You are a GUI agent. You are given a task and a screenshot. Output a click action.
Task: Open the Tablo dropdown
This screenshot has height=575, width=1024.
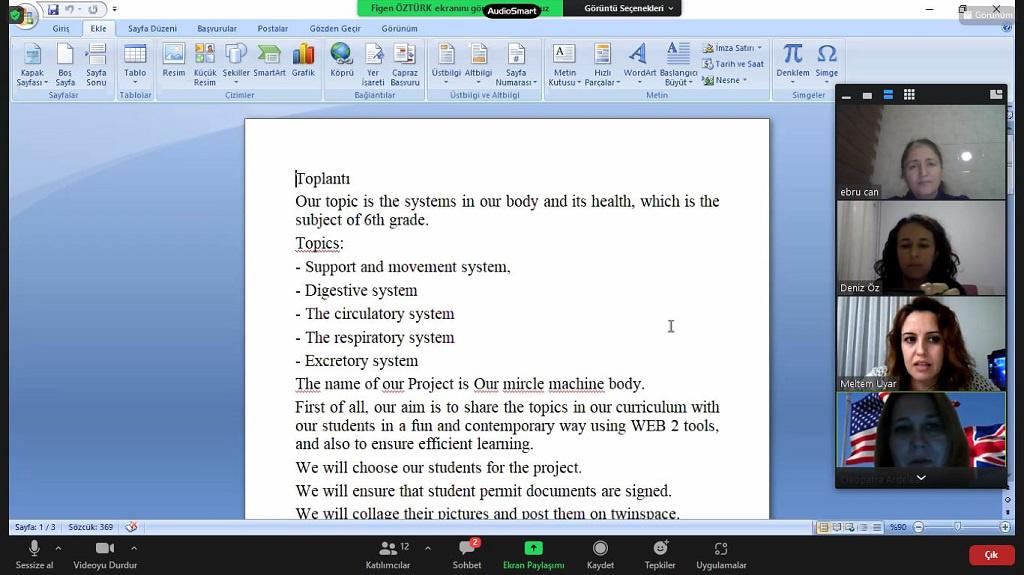(x=135, y=62)
